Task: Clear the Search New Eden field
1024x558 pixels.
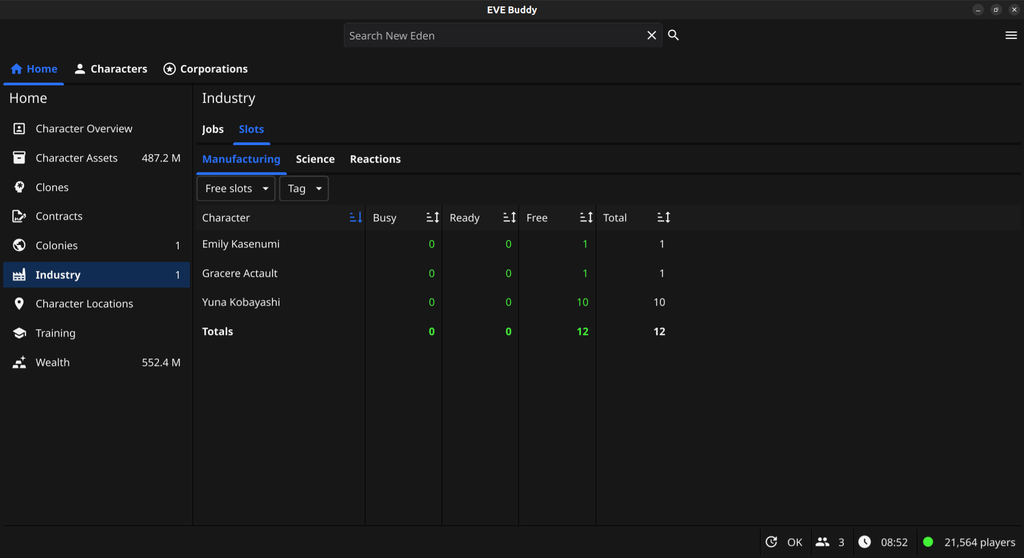Action: click(x=651, y=35)
